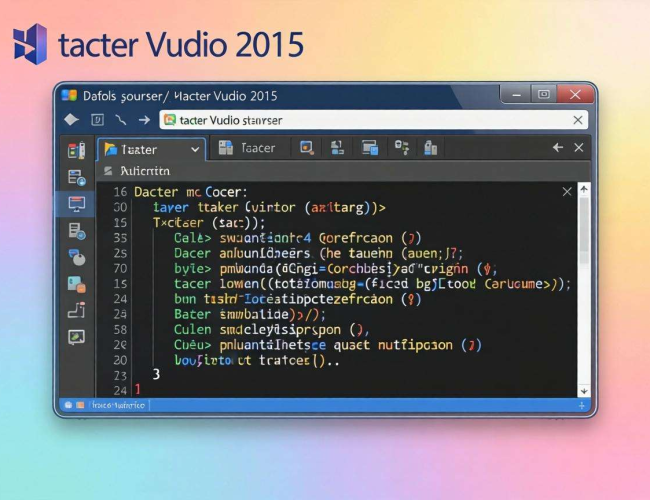Click the icon at left of status bar
The height and width of the screenshot is (500, 650).
tap(68, 405)
